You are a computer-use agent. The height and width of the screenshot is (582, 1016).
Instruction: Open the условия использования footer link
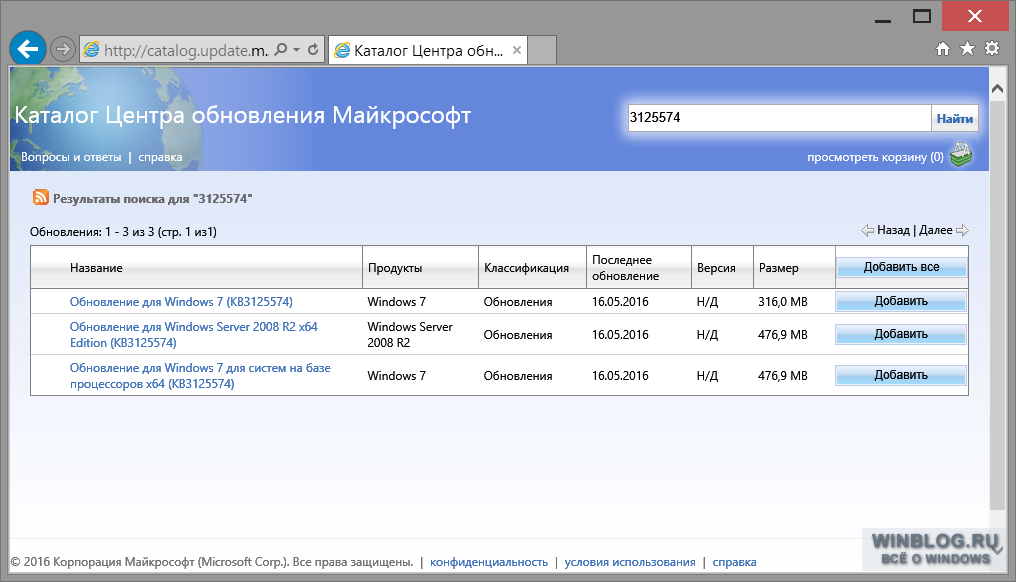pyautogui.click(x=630, y=563)
